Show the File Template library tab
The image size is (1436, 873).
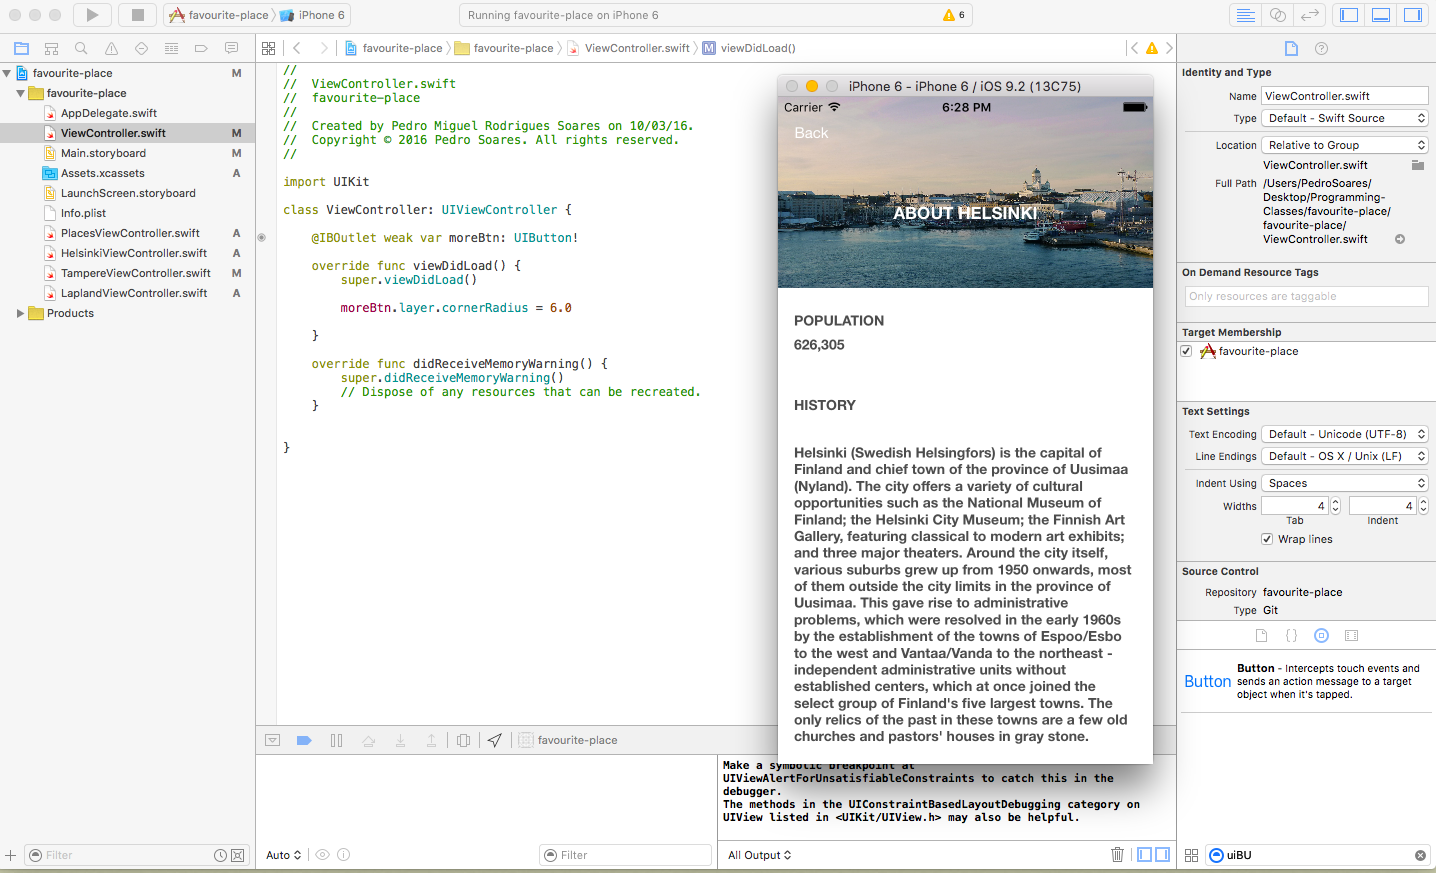pos(1261,635)
